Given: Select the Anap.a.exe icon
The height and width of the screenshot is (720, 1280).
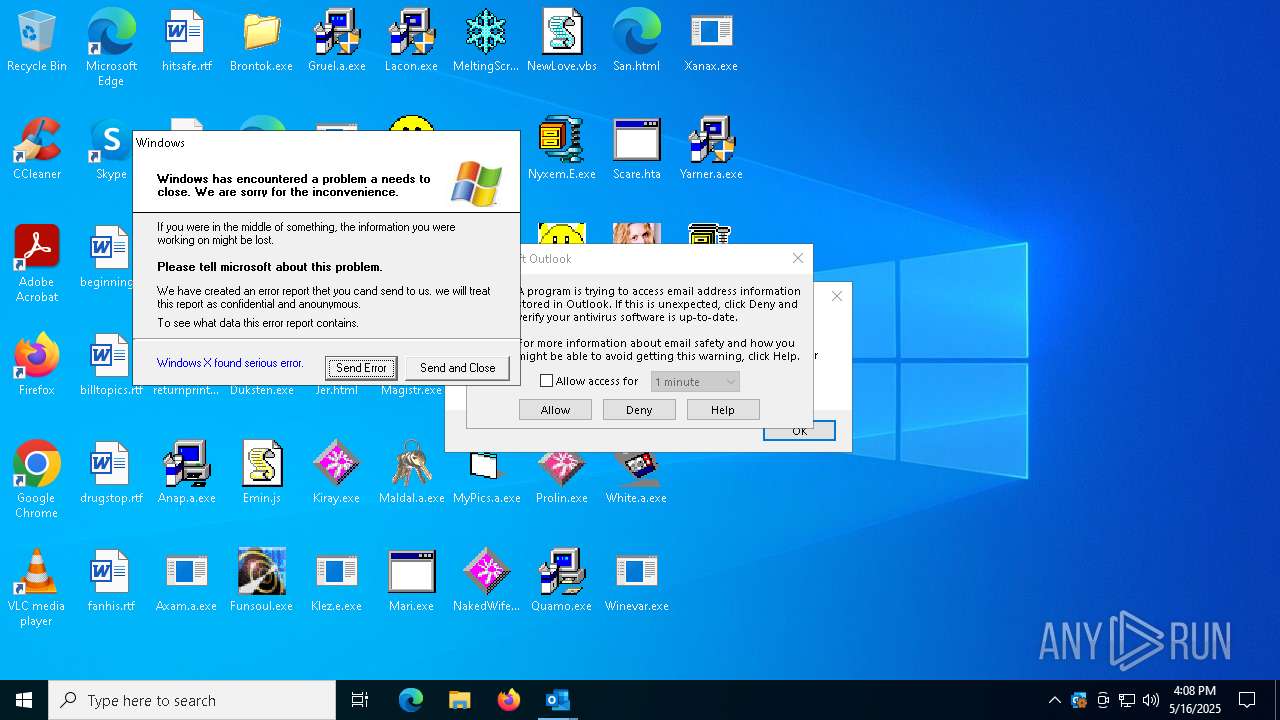Looking at the screenshot, I should coord(187,473).
